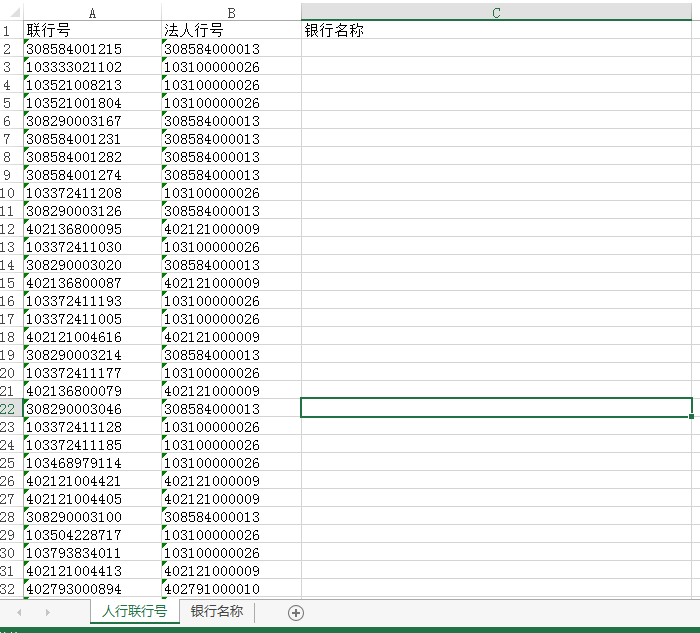Click cell containing 103372411208
The height and width of the screenshot is (633, 700).
pyautogui.click(x=92, y=192)
